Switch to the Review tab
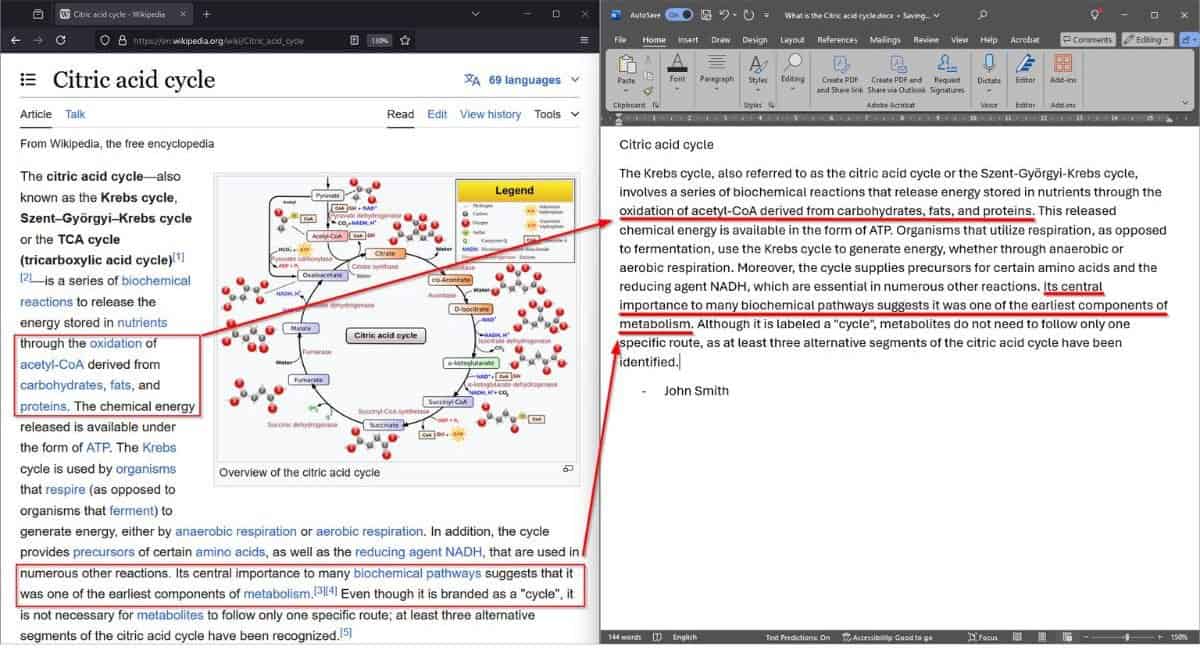This screenshot has width=1200, height=648. click(926, 40)
